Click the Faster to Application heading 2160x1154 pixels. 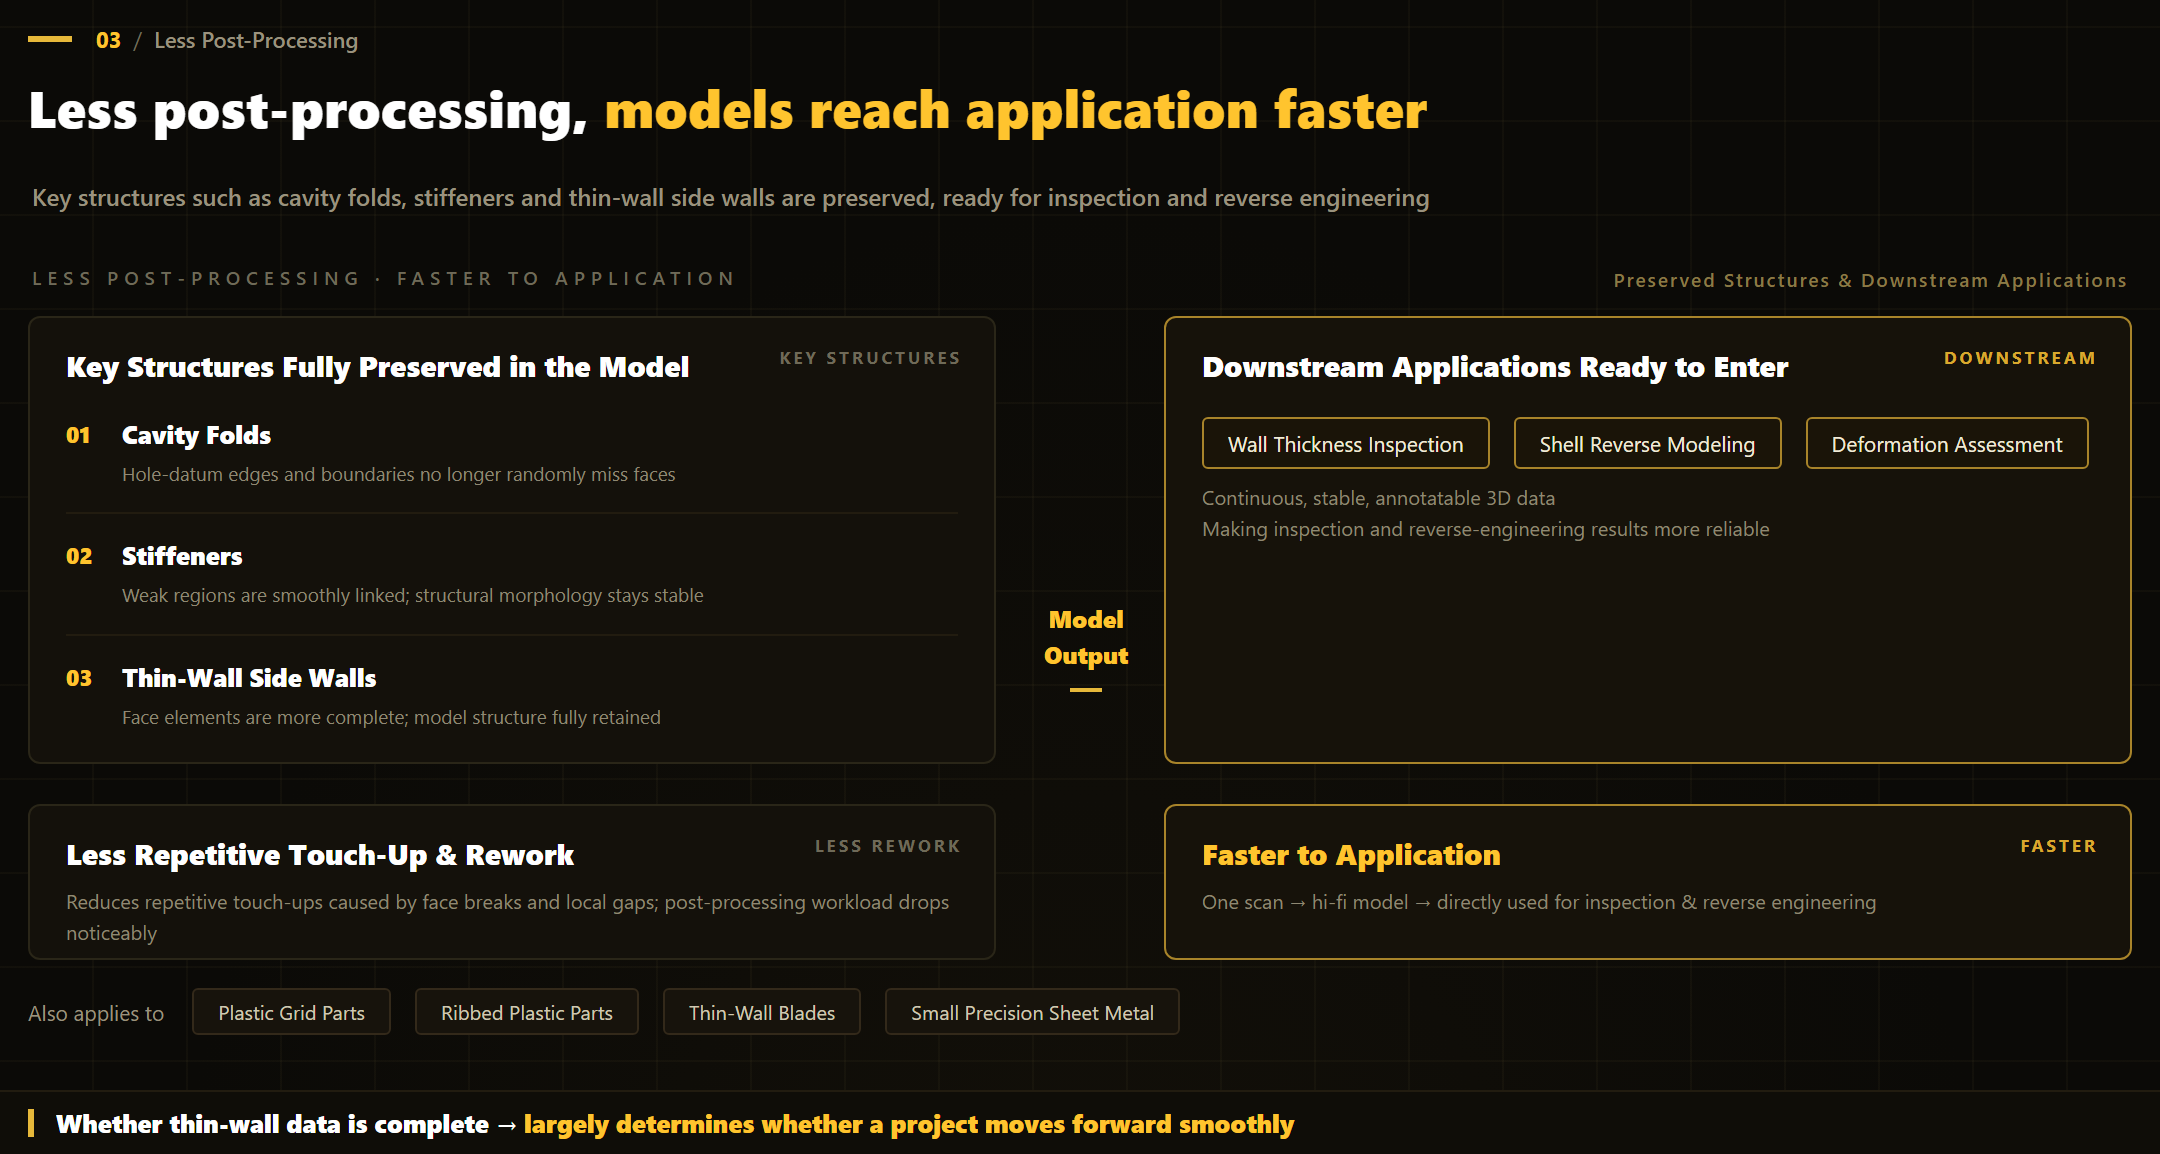(1351, 855)
